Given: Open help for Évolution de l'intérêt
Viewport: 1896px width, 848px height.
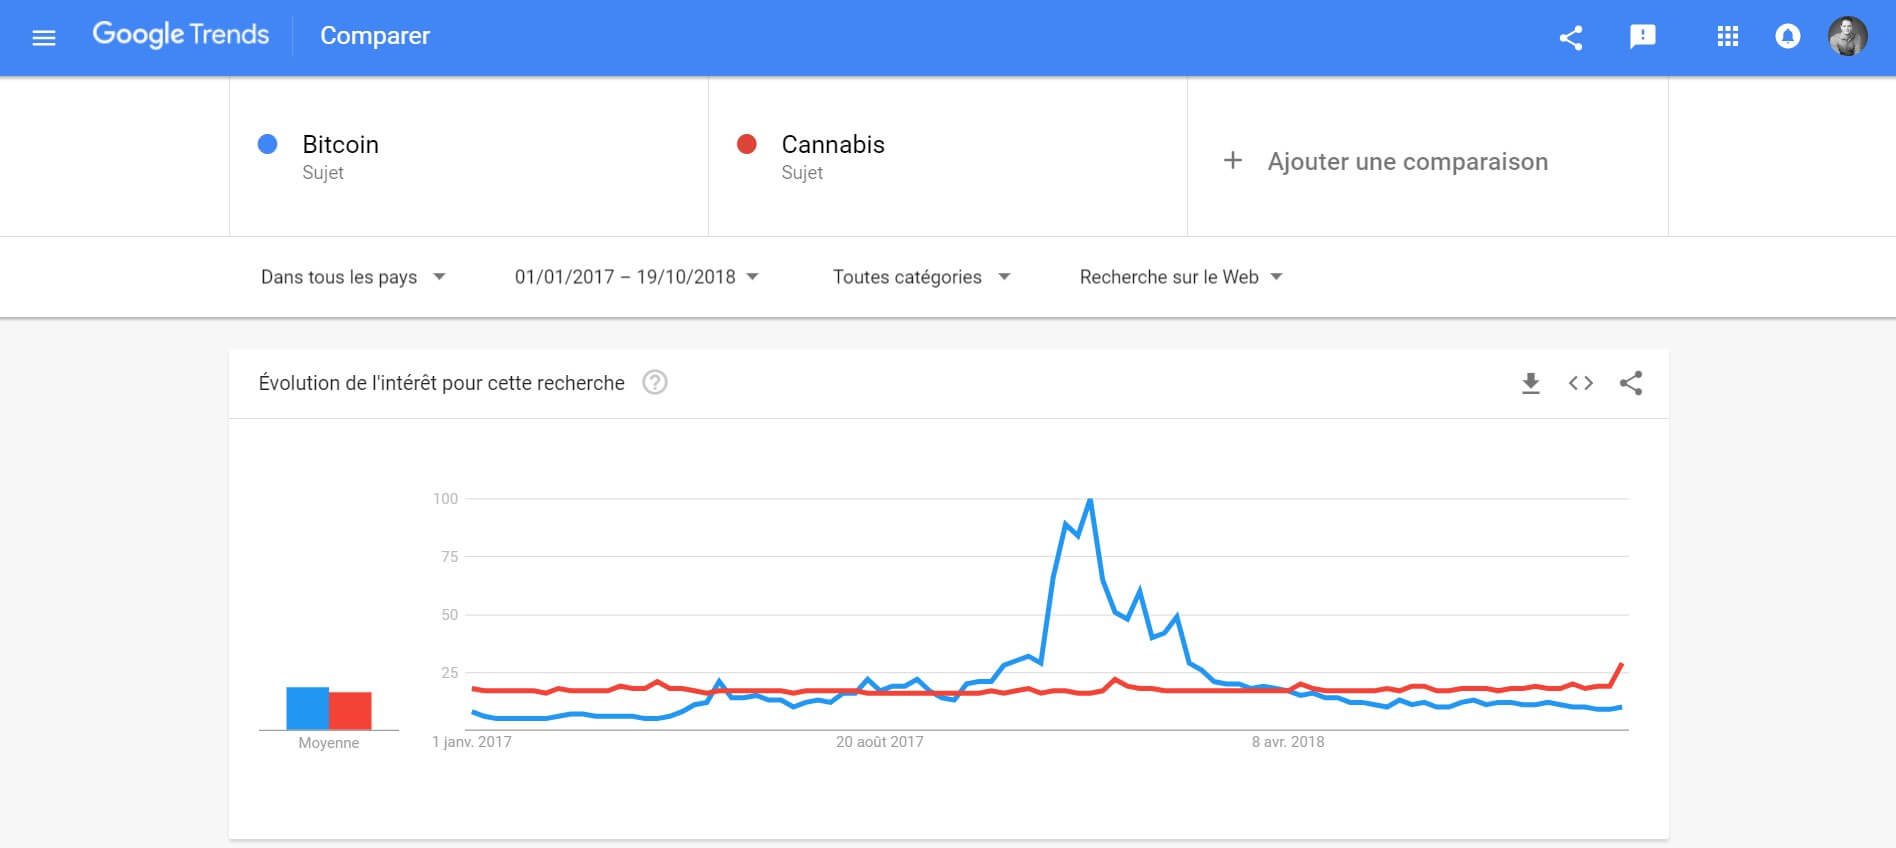Looking at the screenshot, I should coord(655,383).
